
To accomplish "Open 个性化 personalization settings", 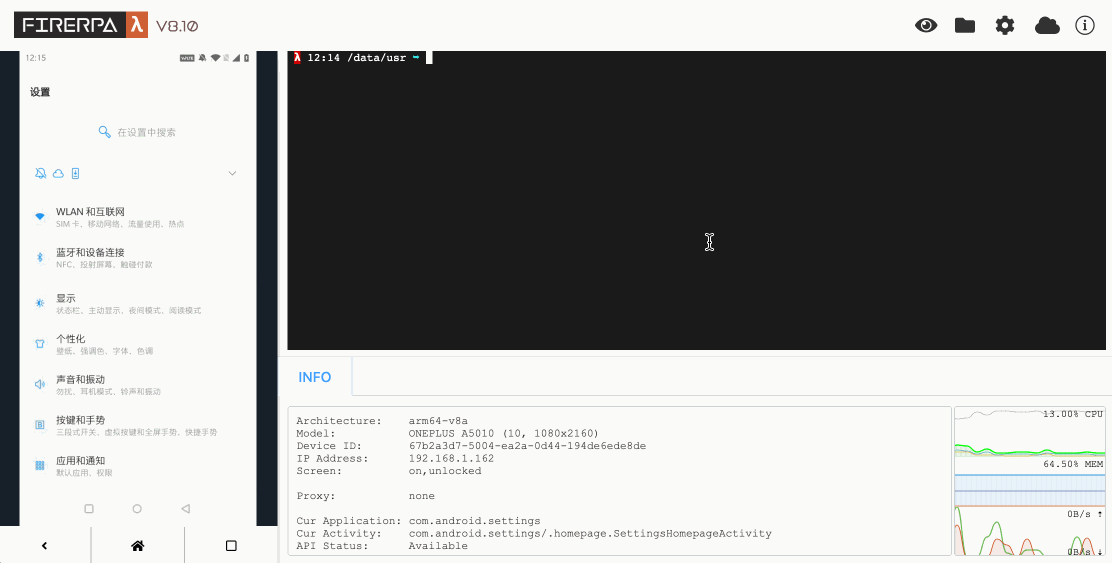I will click(x=120, y=345).
